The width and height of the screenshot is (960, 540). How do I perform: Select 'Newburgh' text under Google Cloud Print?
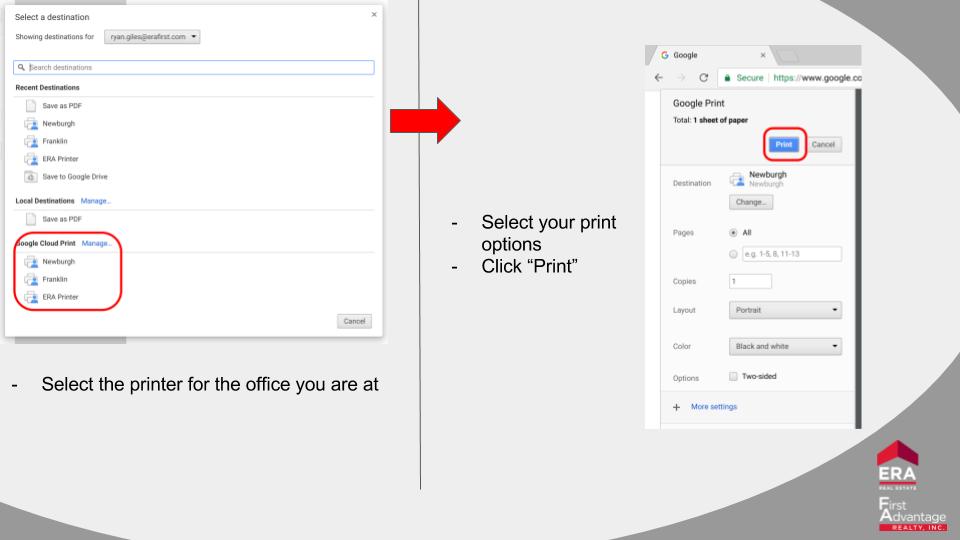tap(59, 262)
